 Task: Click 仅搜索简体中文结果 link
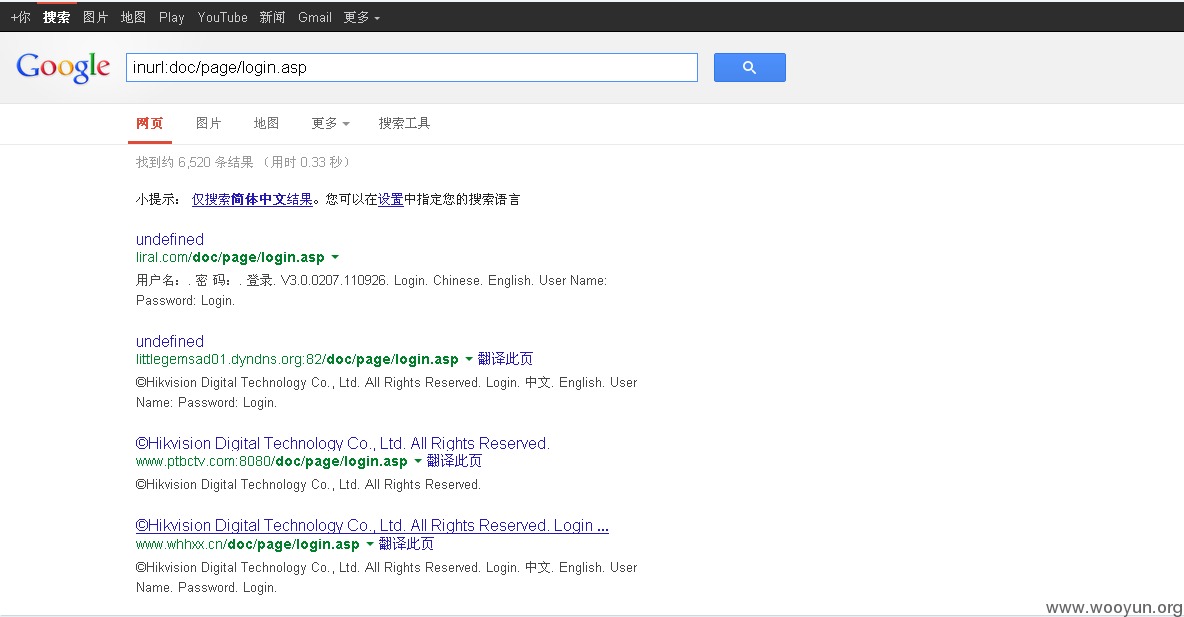(252, 199)
